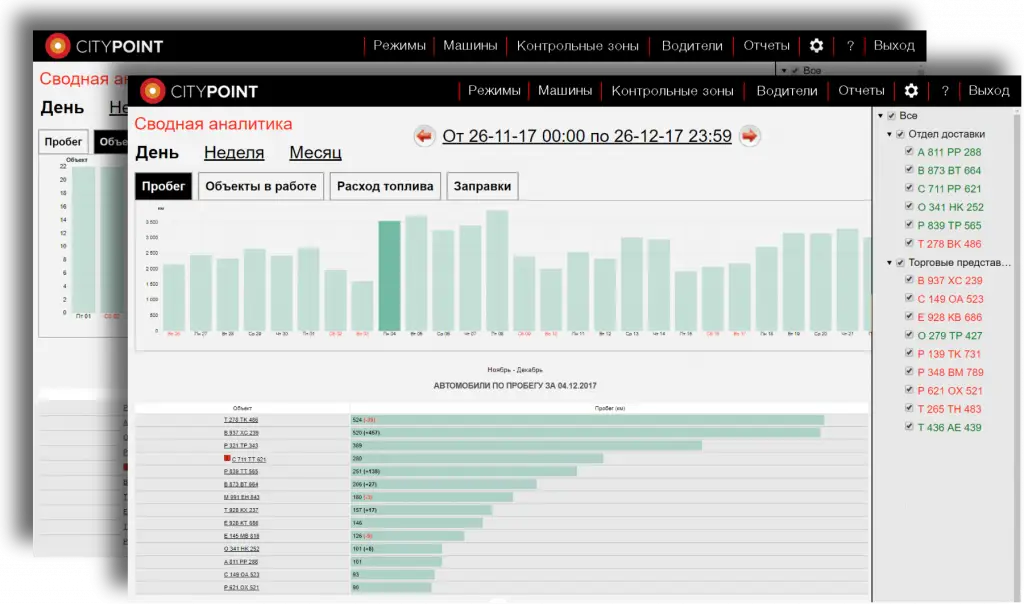Collapse the 'Отдел доставки' group
This screenshot has width=1024, height=604.
pos(889,134)
